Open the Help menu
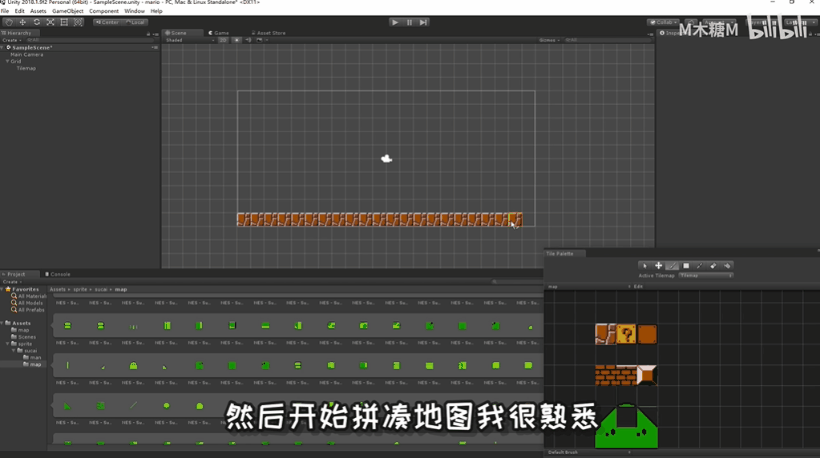Image resolution: width=820 pixels, height=458 pixels. tap(156, 11)
